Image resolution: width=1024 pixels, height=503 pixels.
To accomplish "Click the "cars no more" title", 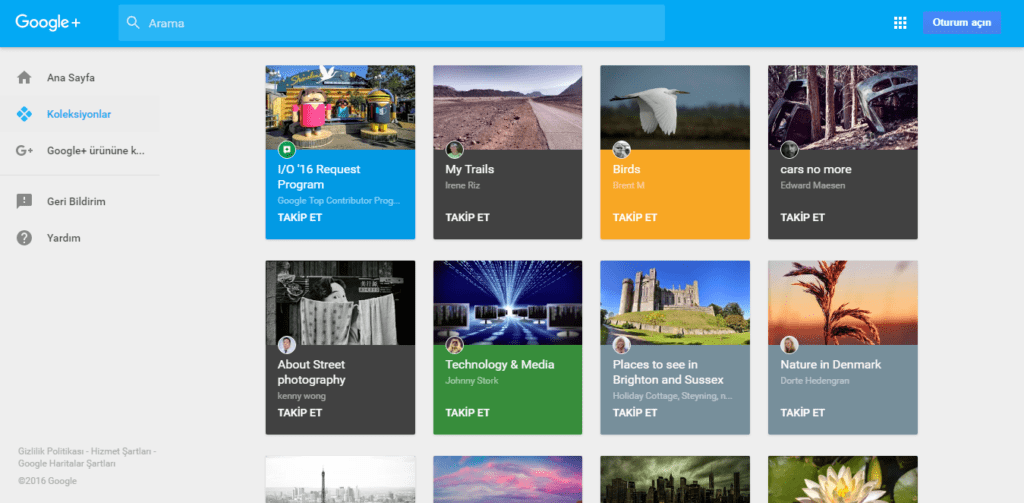I will tap(816, 169).
